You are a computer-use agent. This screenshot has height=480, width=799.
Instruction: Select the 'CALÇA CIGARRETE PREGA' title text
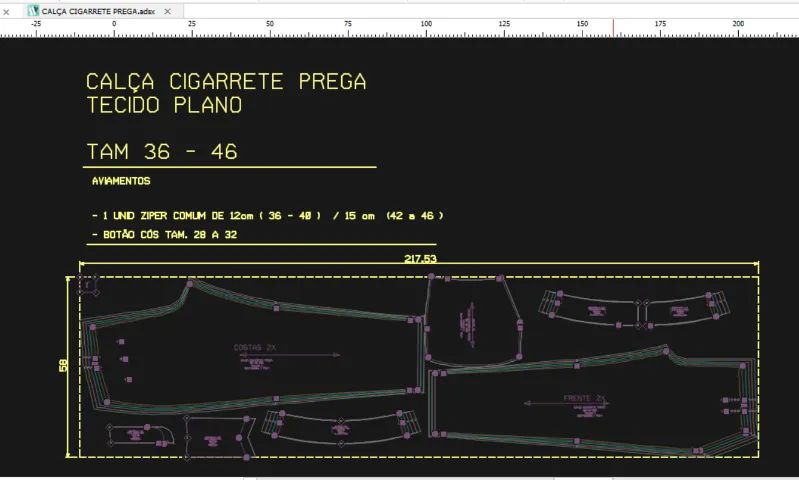click(x=226, y=82)
